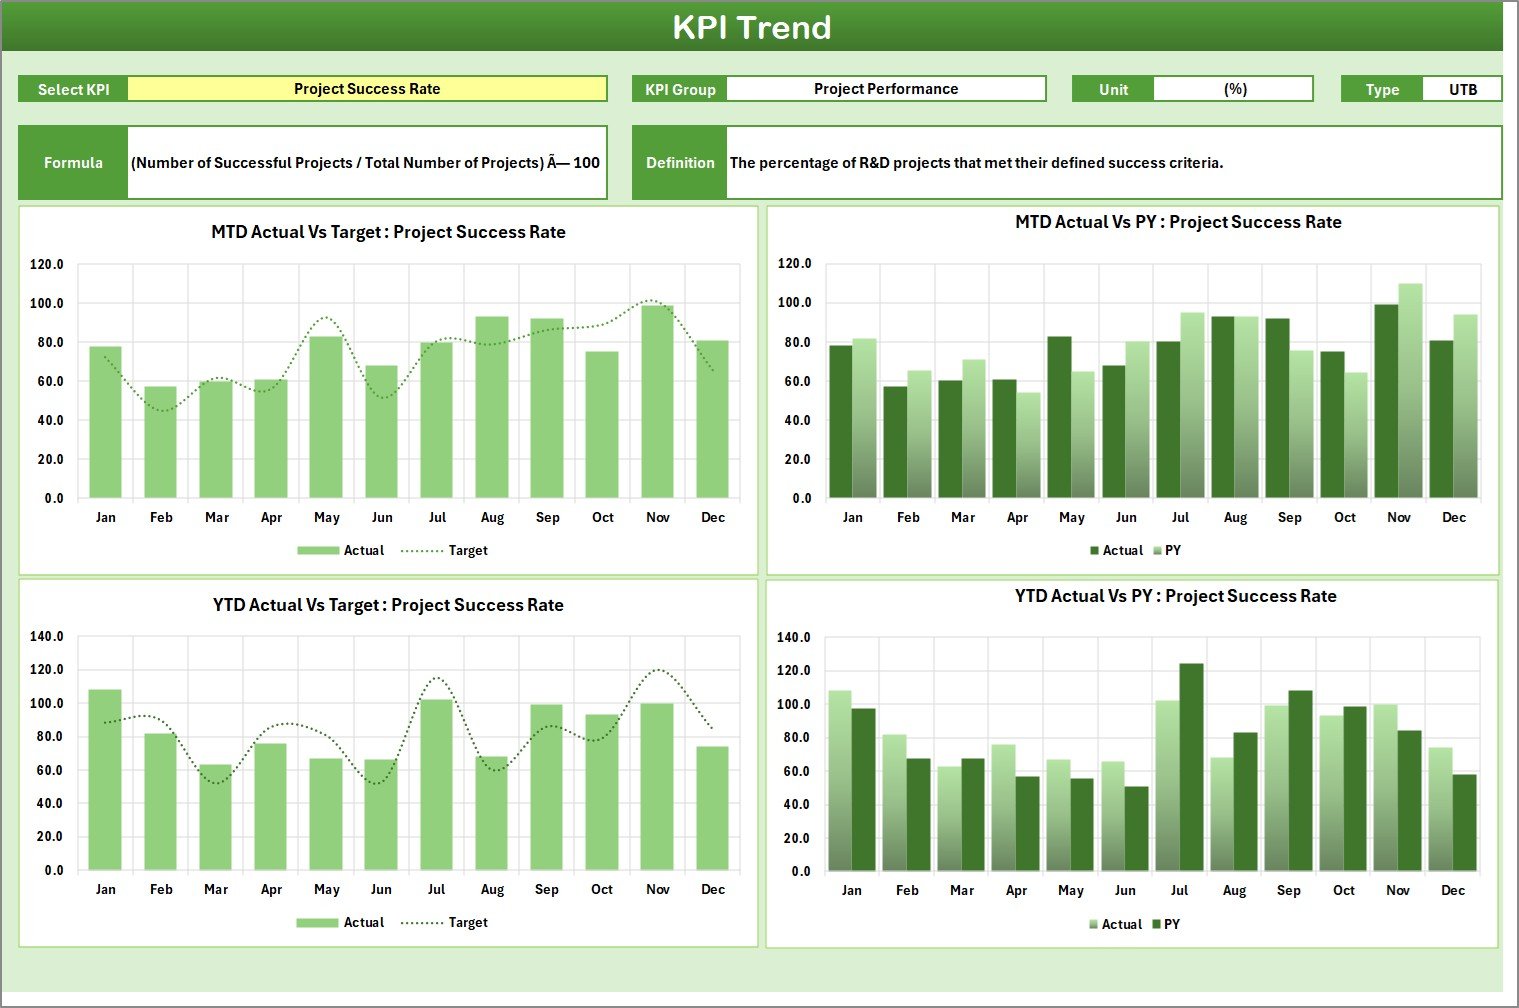Click Actual legend entry in YTD Target chart

tap(363, 922)
